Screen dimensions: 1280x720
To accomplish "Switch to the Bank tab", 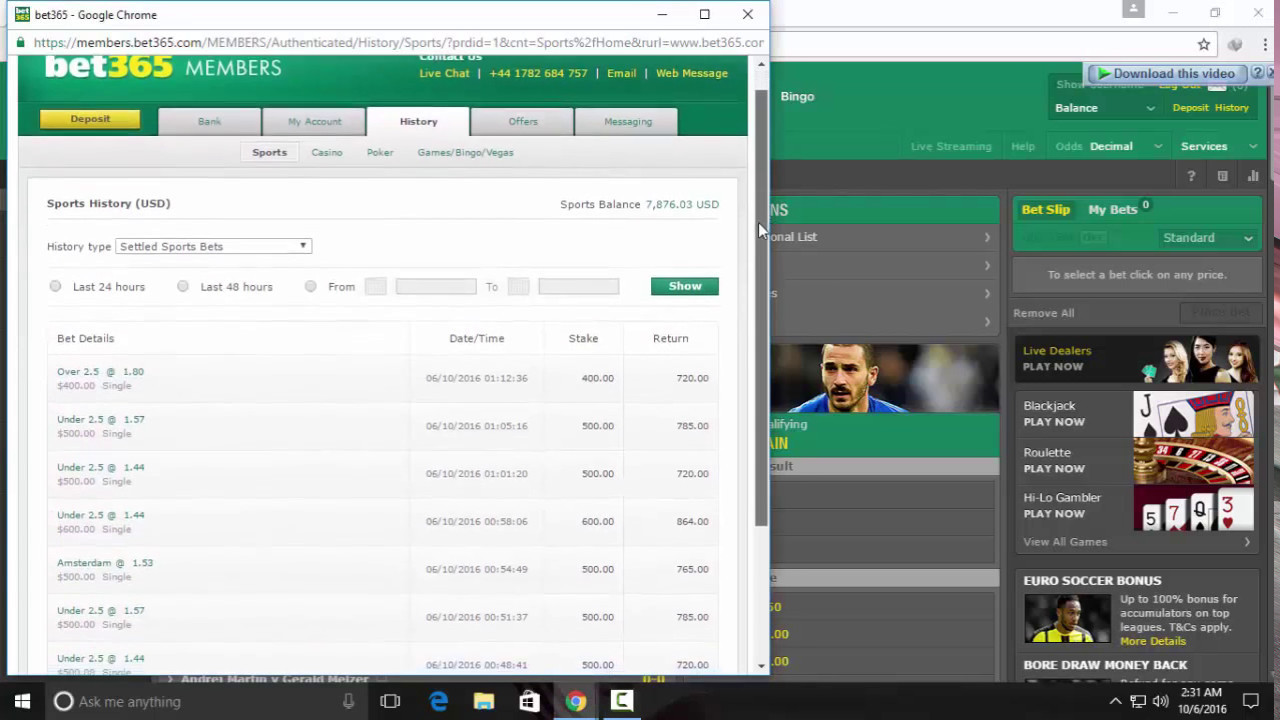I will 209,121.
